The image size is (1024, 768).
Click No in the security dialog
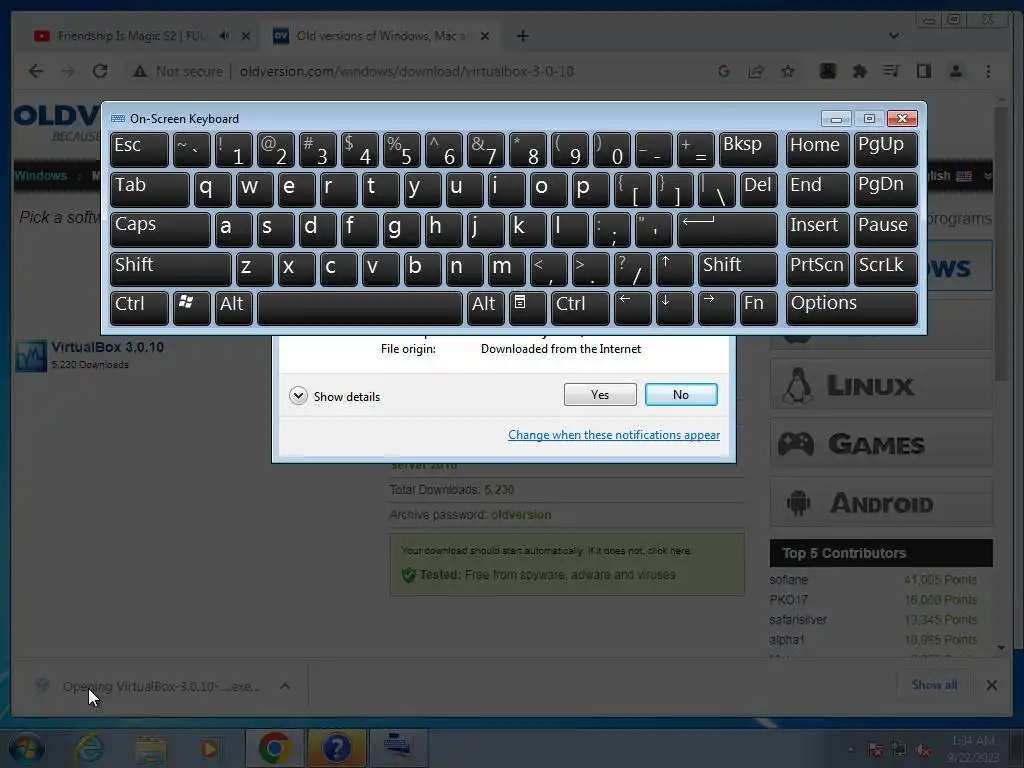(681, 394)
